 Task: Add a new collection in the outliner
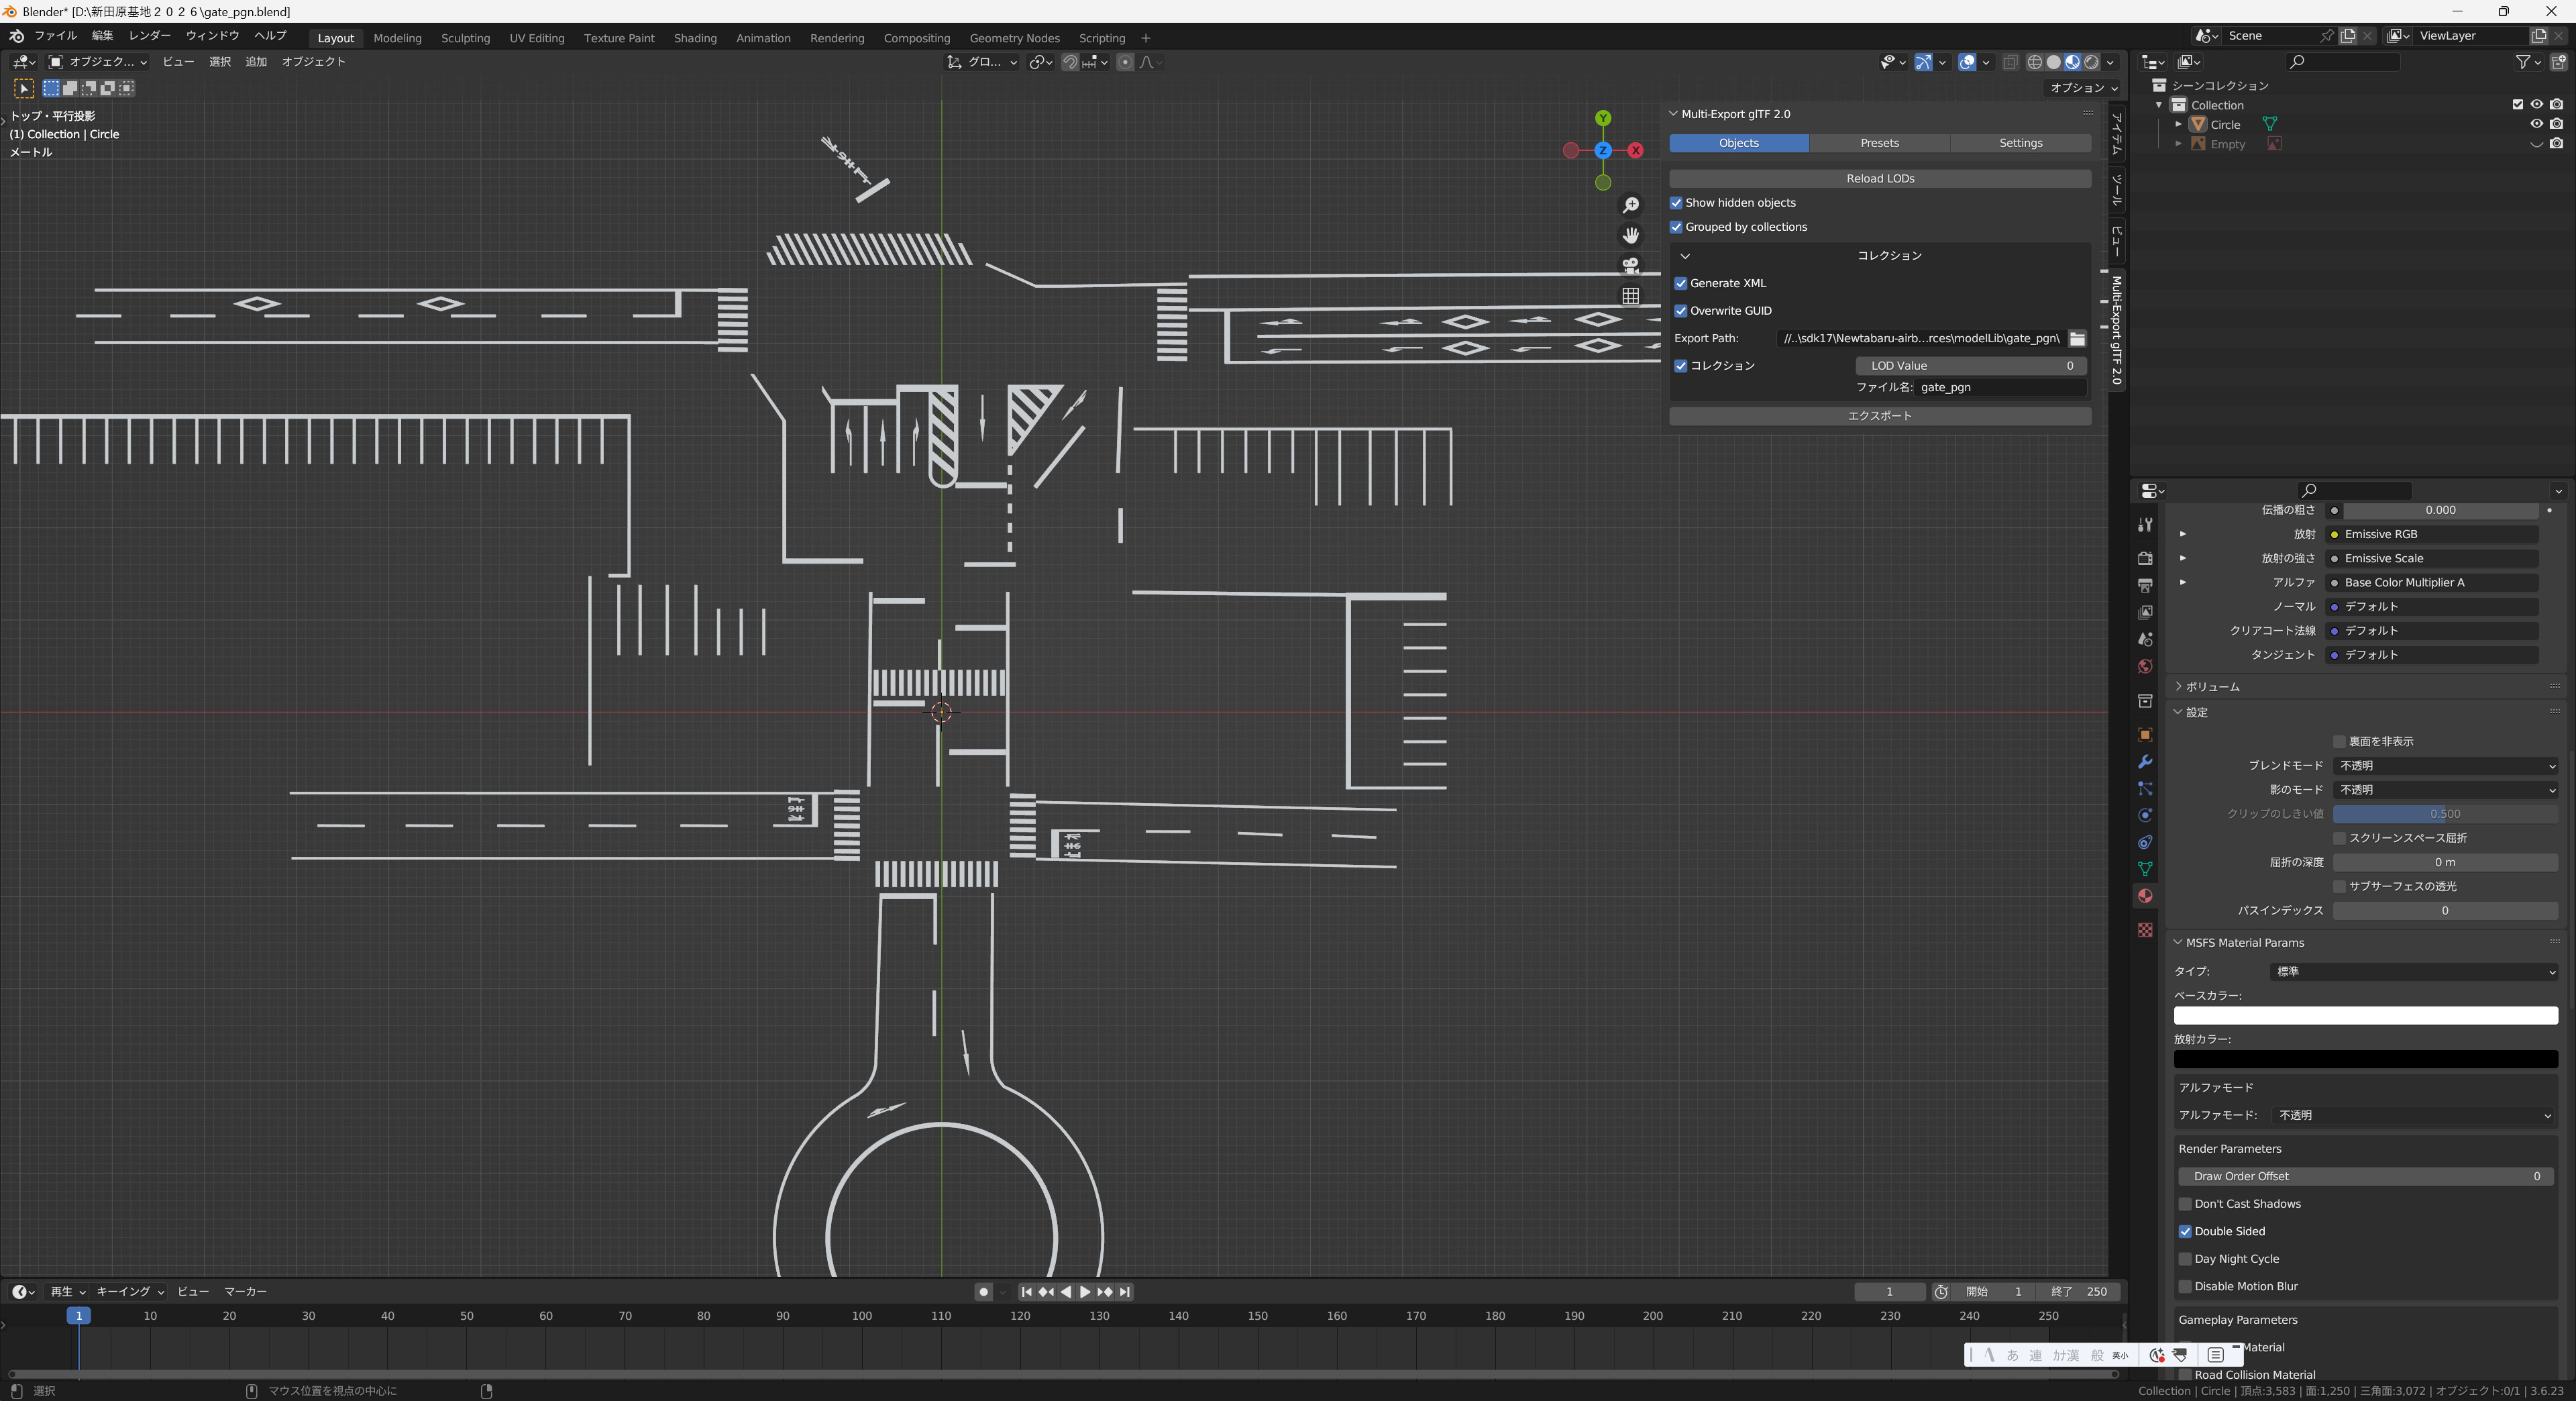(x=2558, y=62)
